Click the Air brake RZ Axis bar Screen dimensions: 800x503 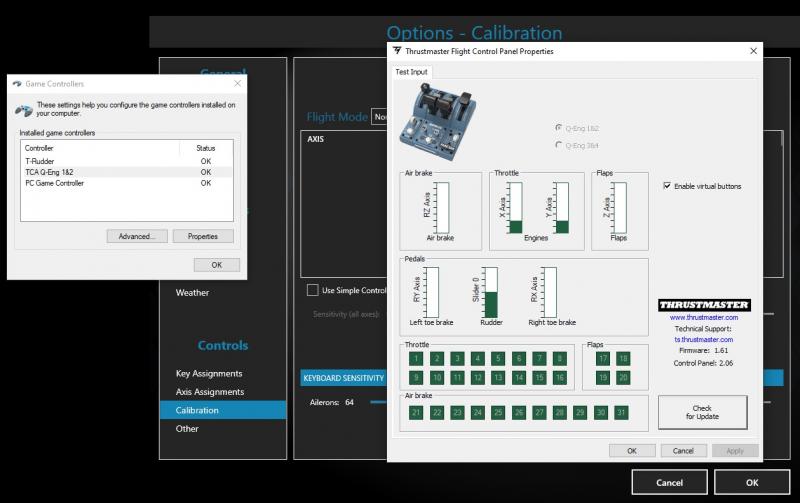pyautogui.click(x=442, y=208)
